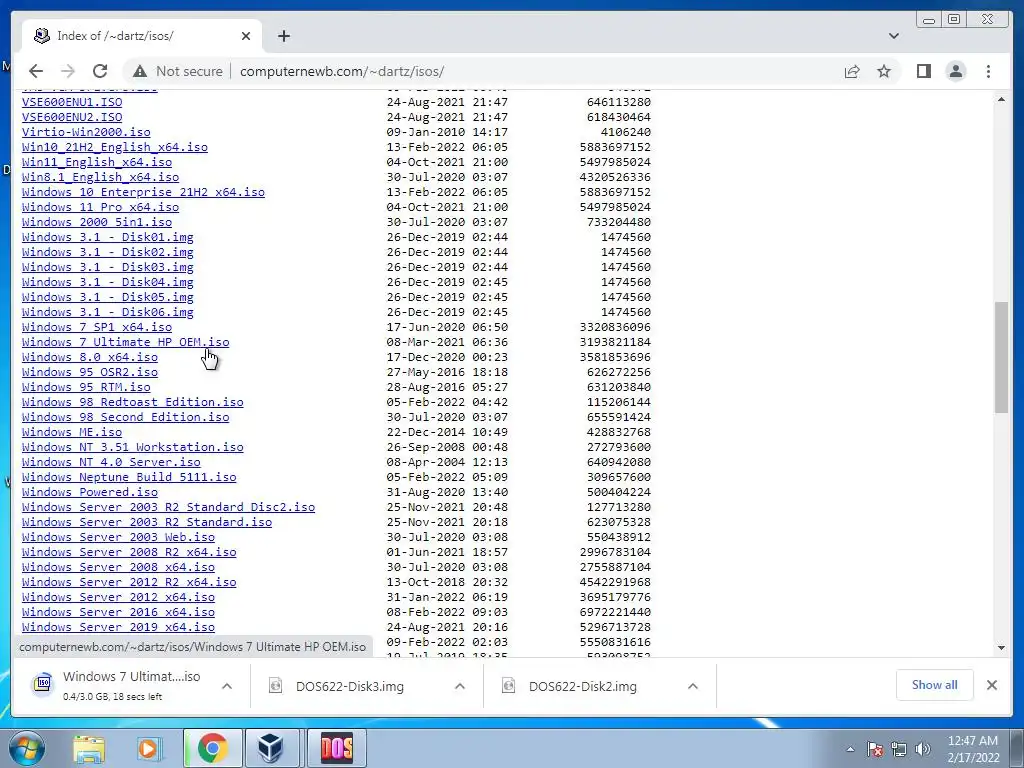Viewport: 1024px width, 768px height.
Task: Close the Index of /~dartz/isos/ tab
Action: (246, 36)
